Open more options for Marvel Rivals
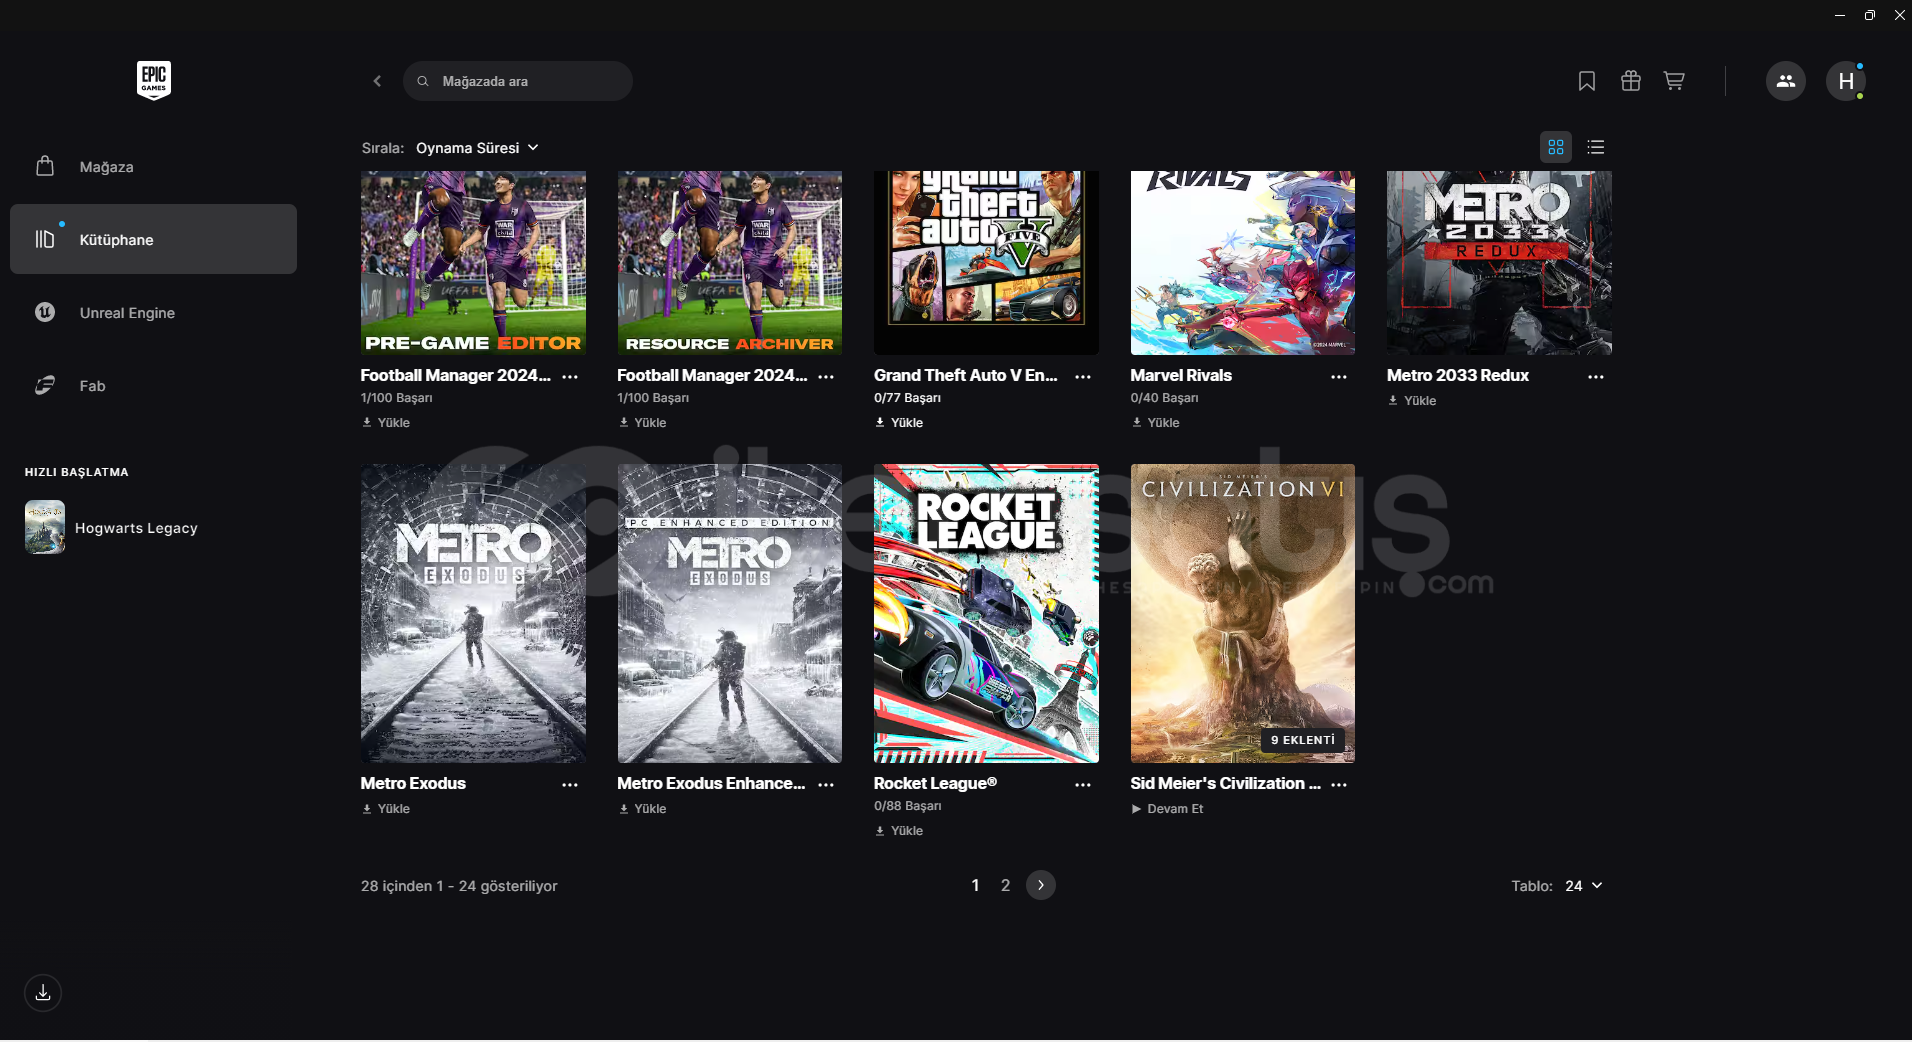The width and height of the screenshot is (1912, 1042). click(1339, 377)
